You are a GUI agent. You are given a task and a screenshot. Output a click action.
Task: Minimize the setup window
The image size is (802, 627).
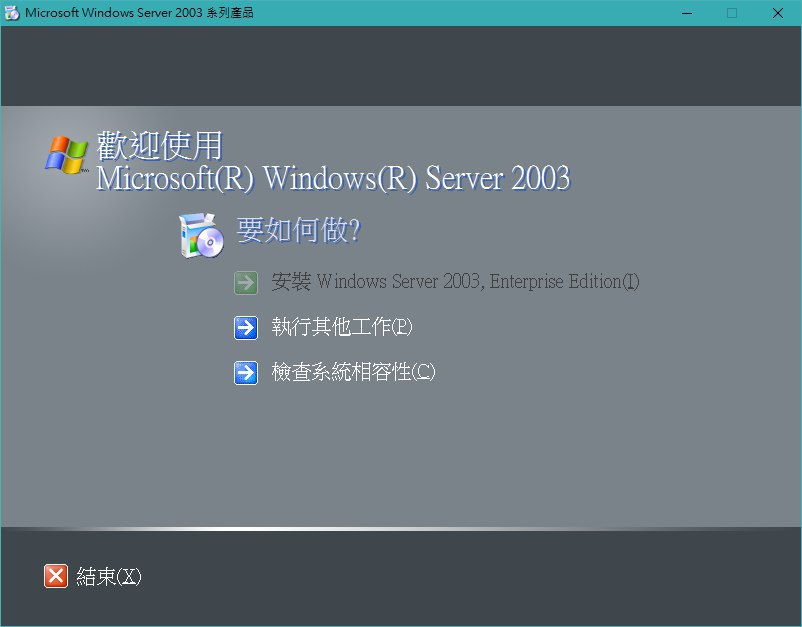687,13
